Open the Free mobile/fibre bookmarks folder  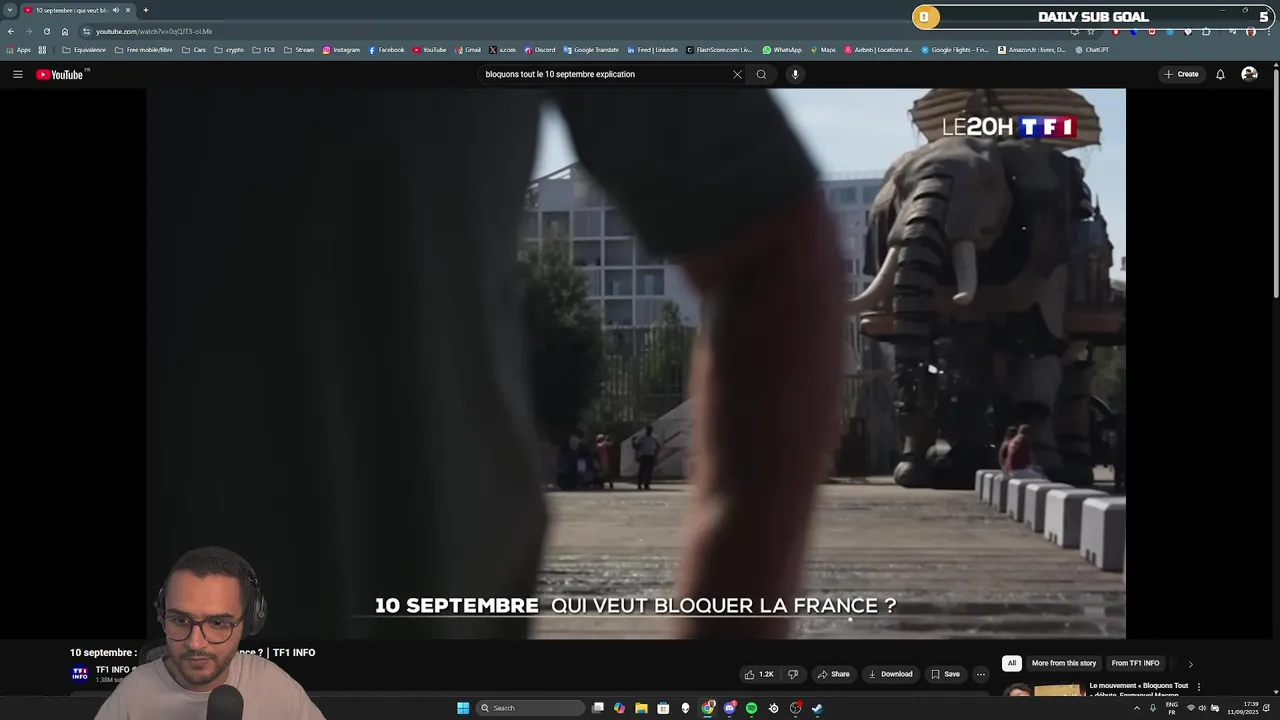tap(143, 50)
